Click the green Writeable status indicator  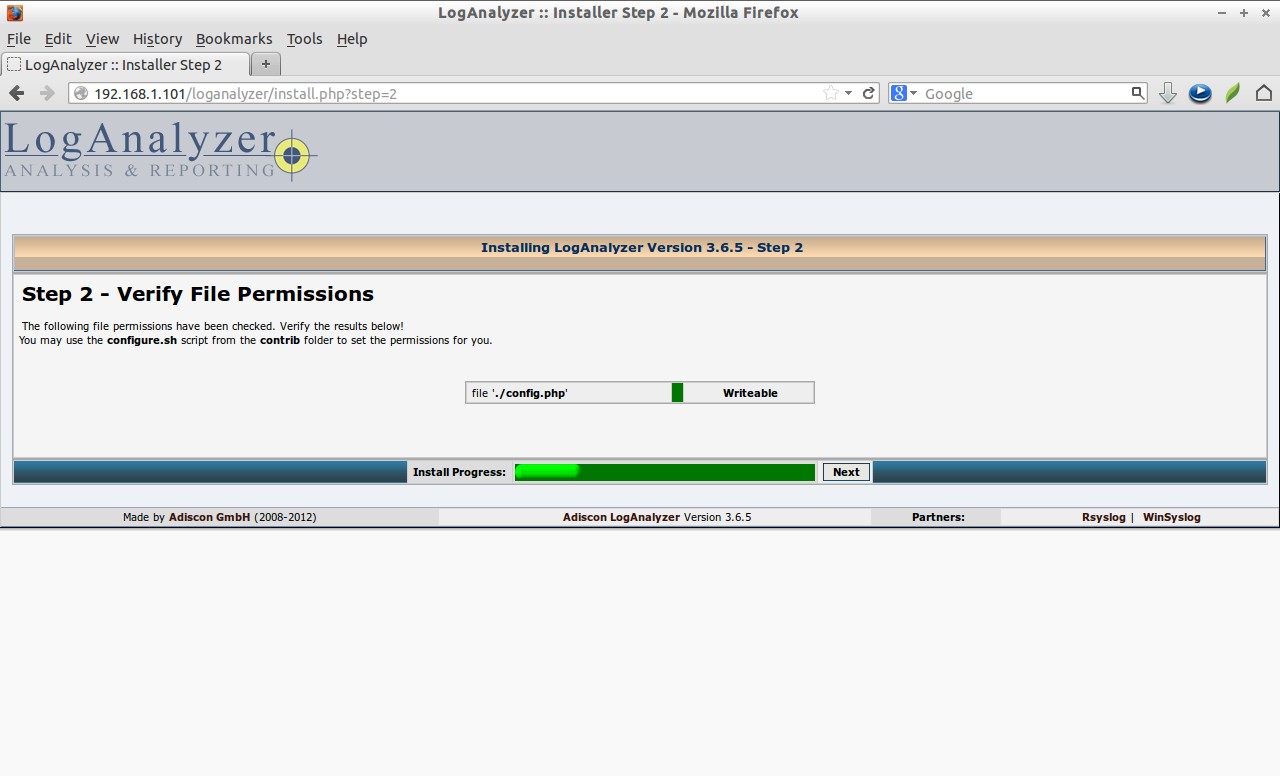(677, 393)
